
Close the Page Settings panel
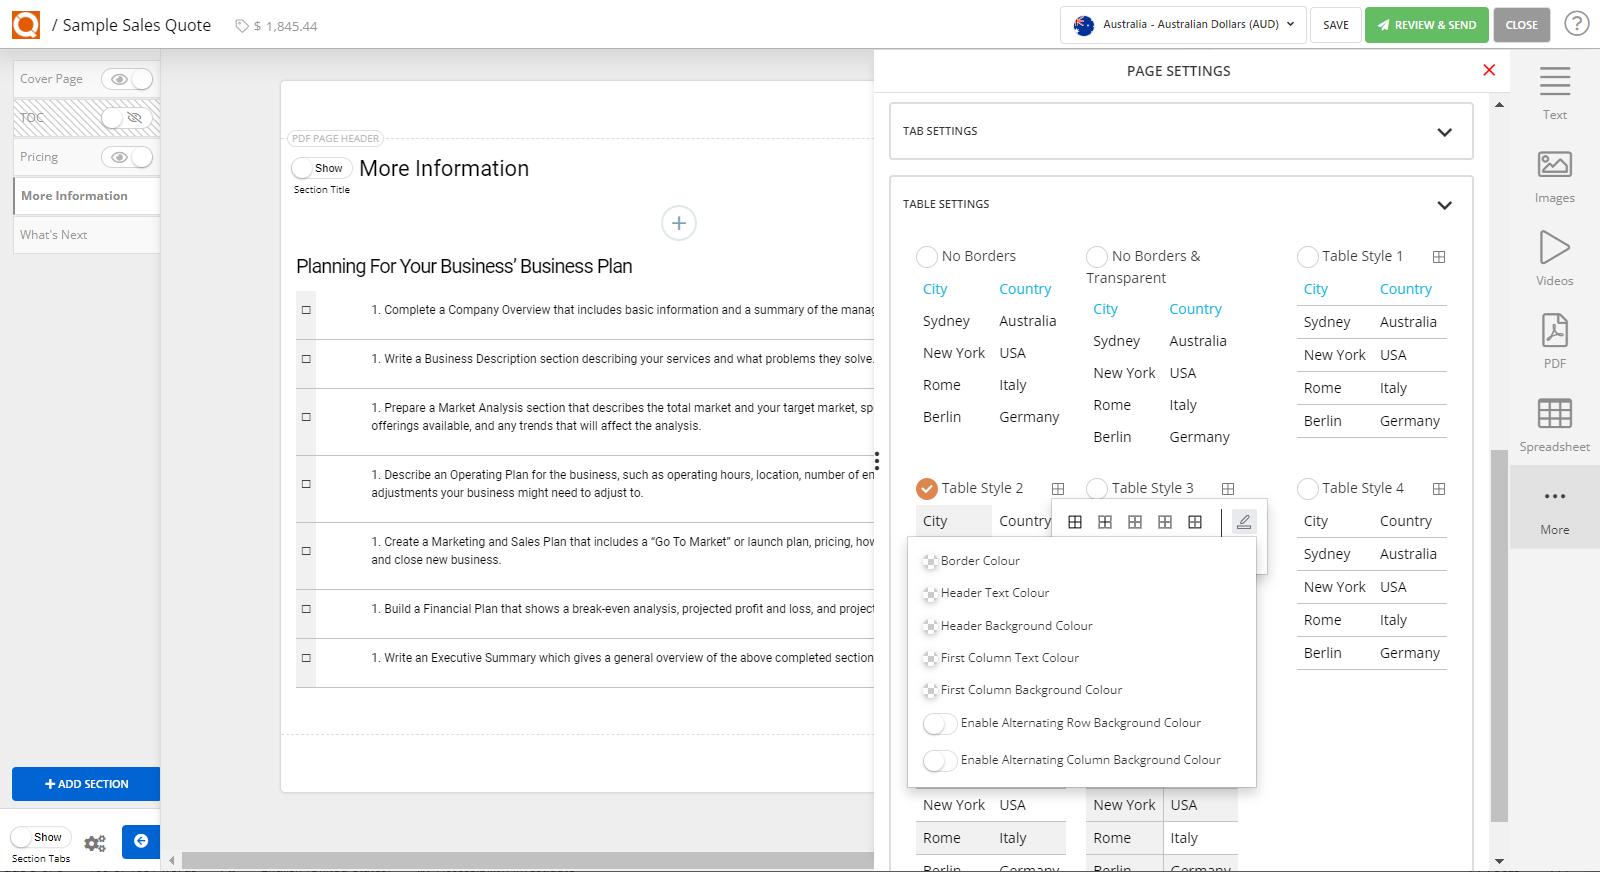click(x=1489, y=70)
